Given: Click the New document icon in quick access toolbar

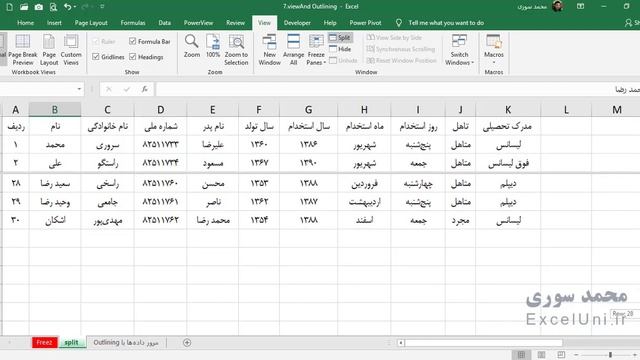Looking at the screenshot, I should click(x=9, y=7).
